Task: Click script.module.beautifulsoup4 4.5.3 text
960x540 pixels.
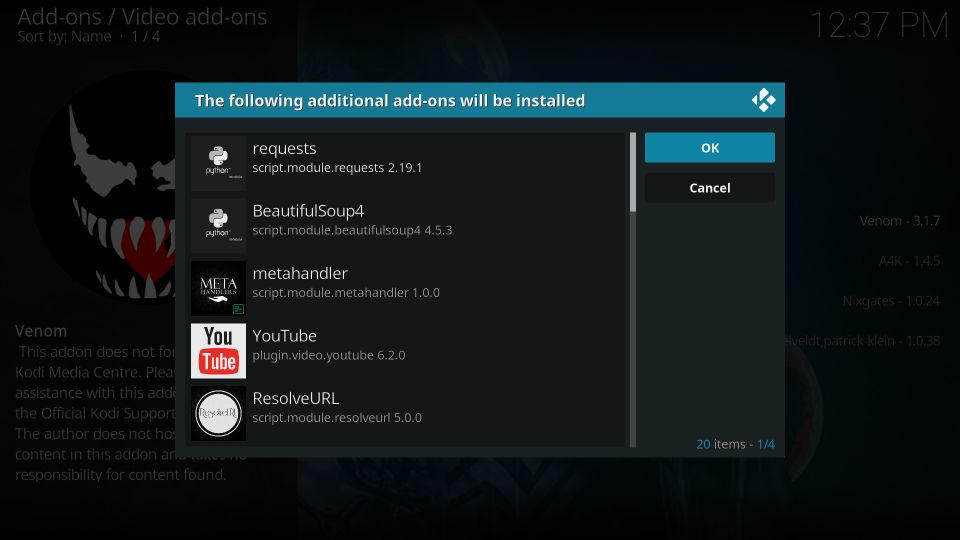Action: [x=352, y=230]
